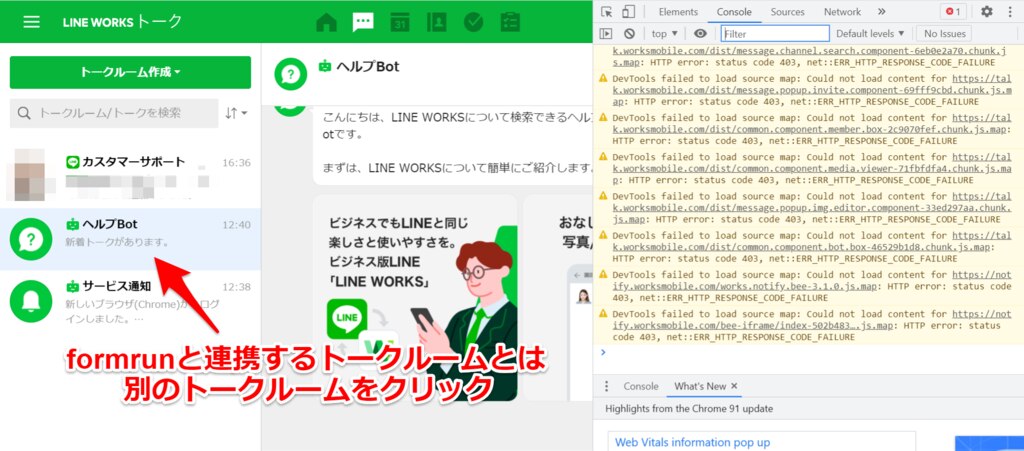Select the Console tab in bottom drawer

pos(641,386)
